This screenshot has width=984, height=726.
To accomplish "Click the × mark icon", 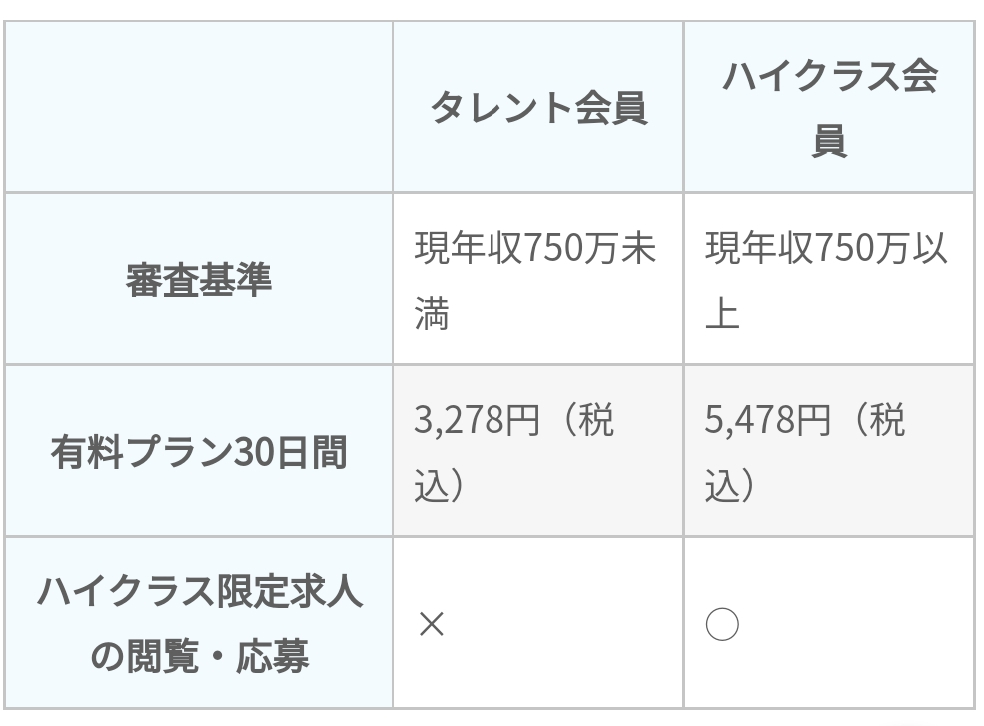I will tap(432, 624).
